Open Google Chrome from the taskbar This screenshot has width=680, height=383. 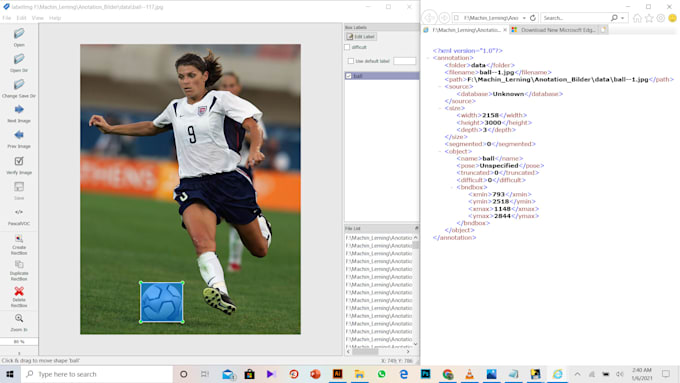pyautogui.click(x=448, y=374)
